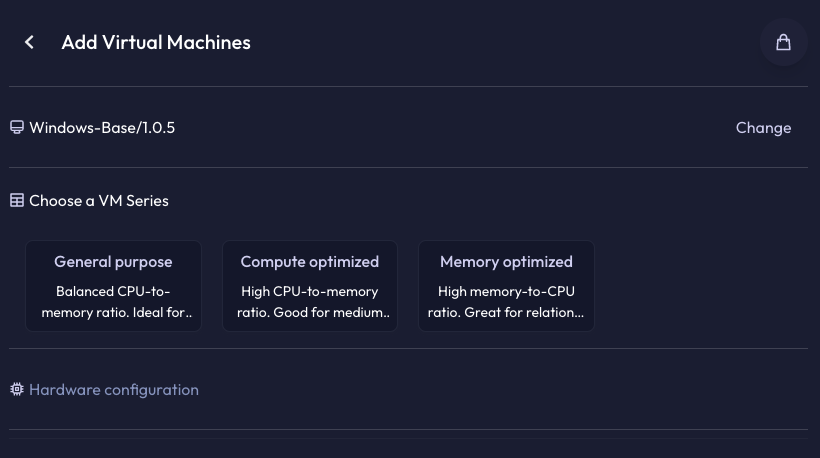Click the Choose a VM Series heading
This screenshot has height=458, width=820.
coord(99,201)
